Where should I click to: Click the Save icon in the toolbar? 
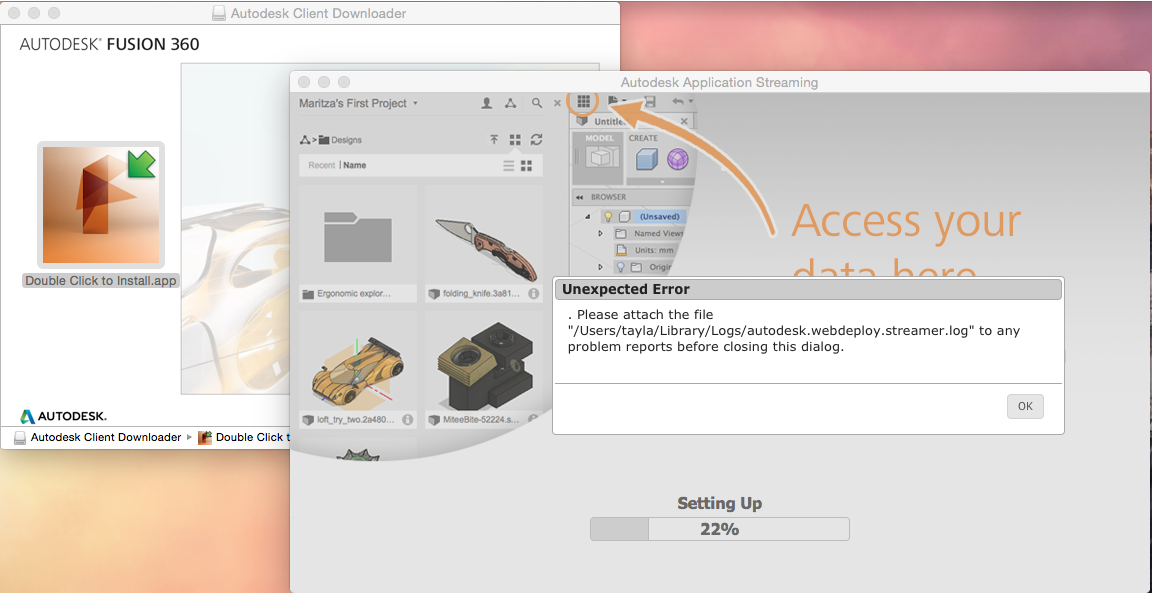click(648, 100)
